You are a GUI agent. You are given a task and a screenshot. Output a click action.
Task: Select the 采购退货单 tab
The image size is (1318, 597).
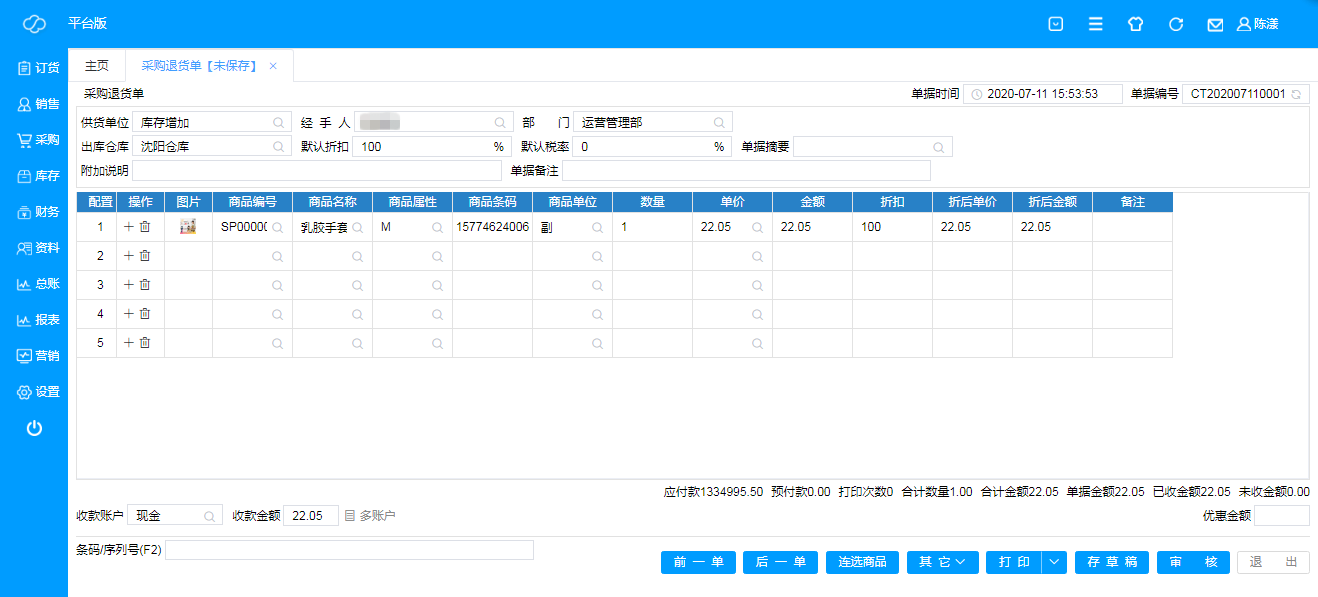pos(199,66)
